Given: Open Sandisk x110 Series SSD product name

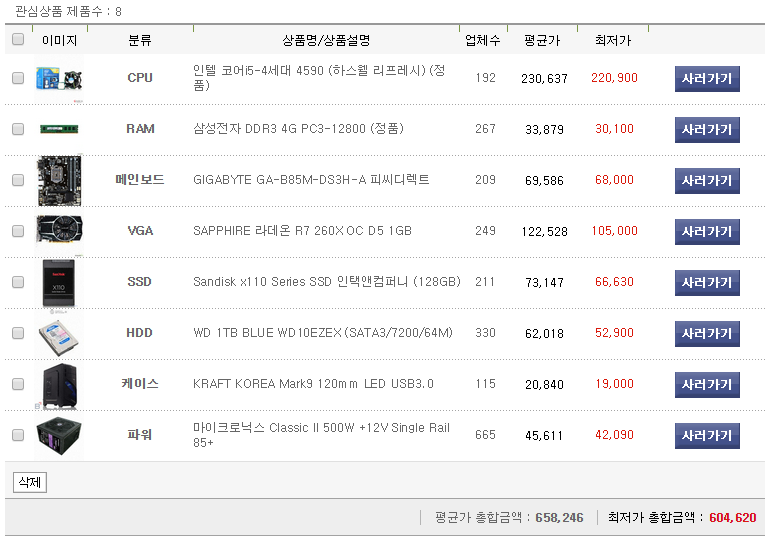Looking at the screenshot, I should point(327,282).
